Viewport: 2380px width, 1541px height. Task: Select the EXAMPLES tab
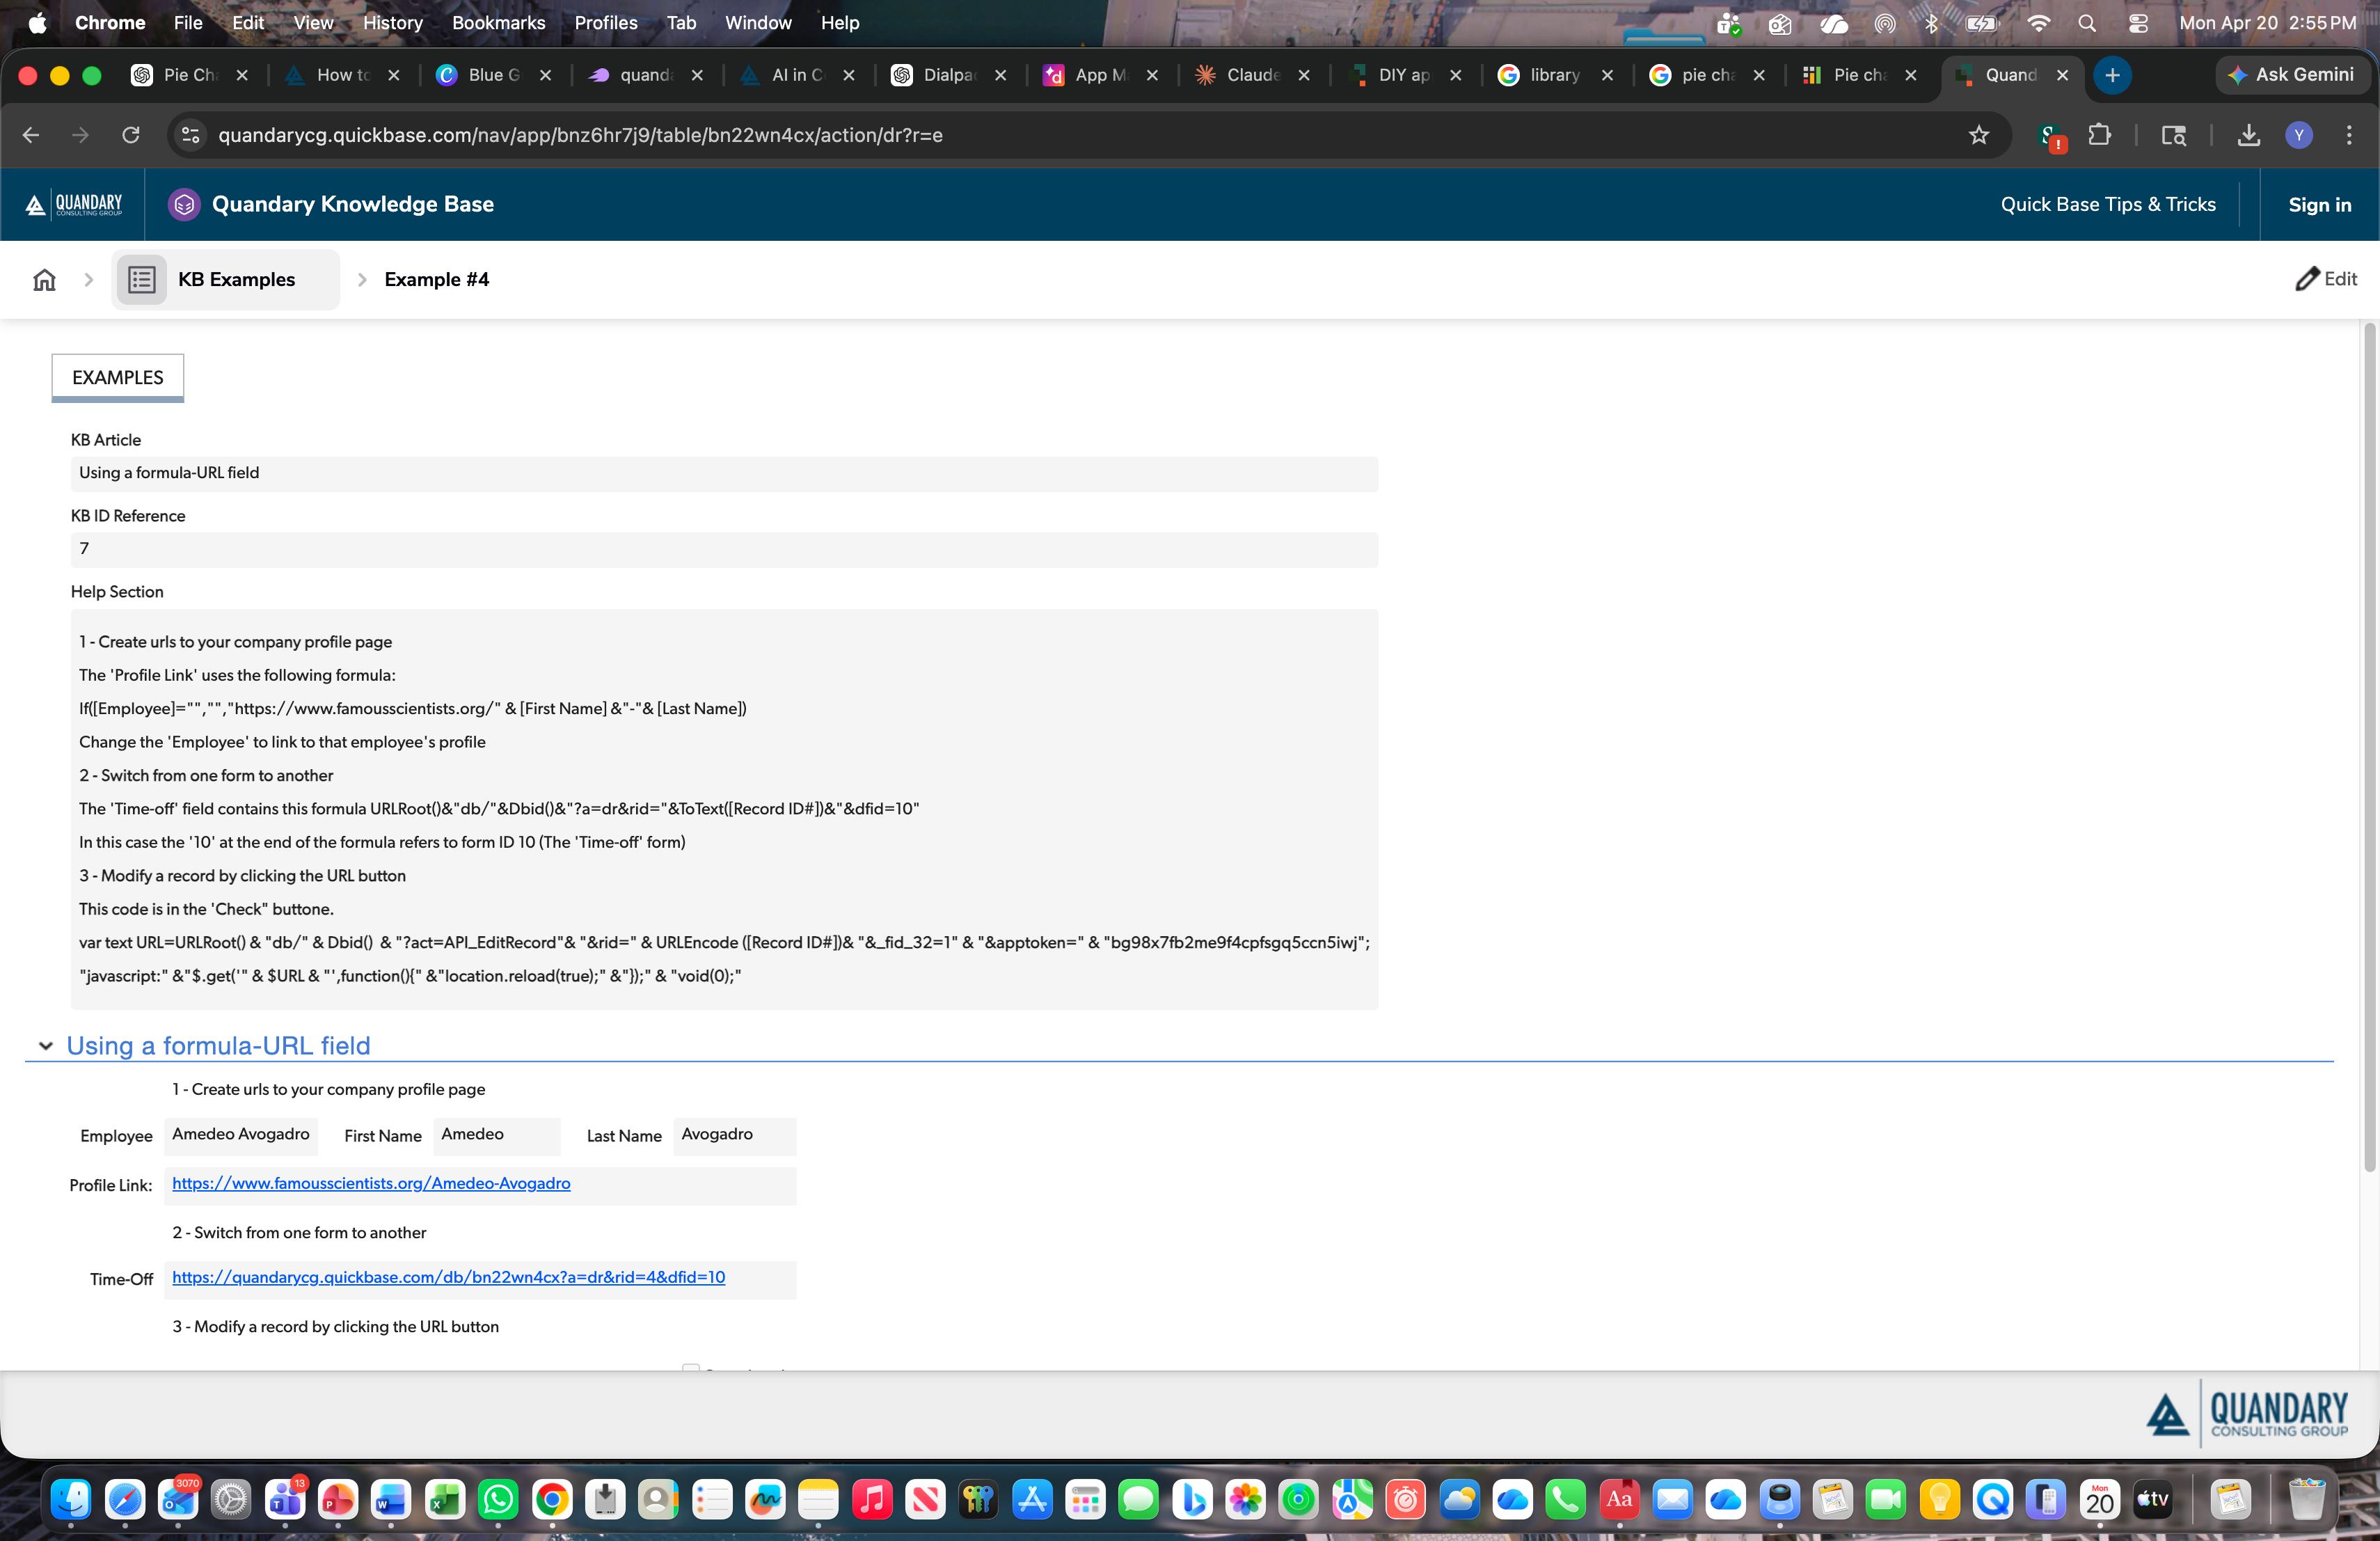tap(118, 378)
